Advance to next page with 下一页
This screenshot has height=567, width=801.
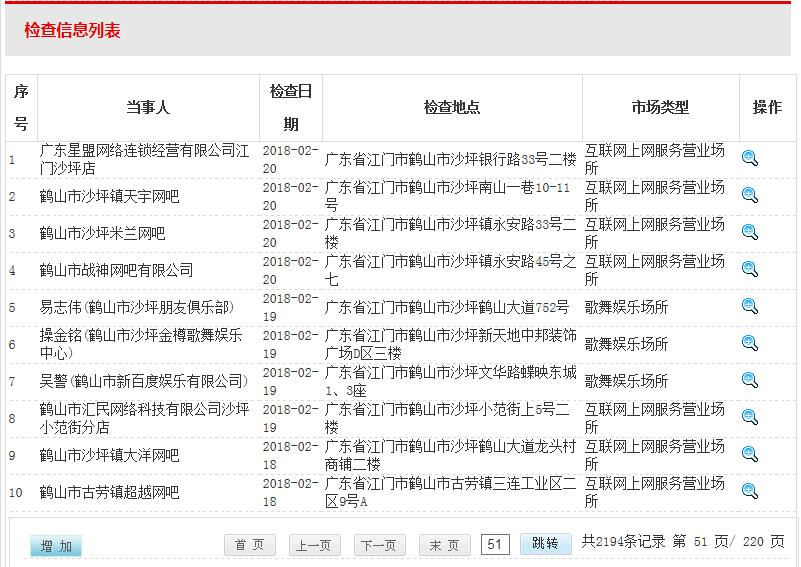click(x=379, y=545)
